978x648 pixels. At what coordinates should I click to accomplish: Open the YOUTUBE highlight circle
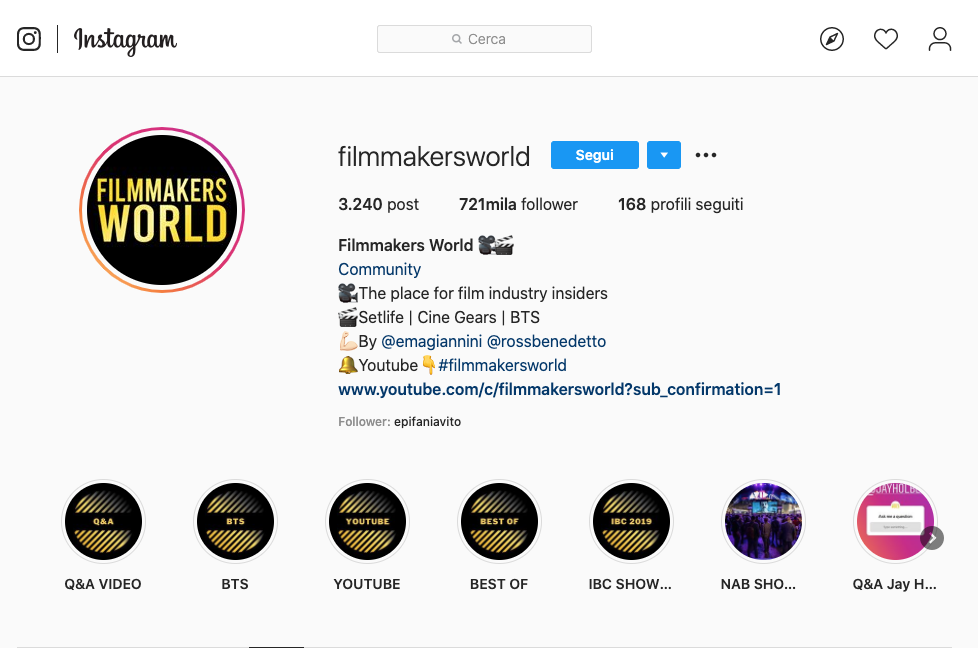pyautogui.click(x=367, y=521)
